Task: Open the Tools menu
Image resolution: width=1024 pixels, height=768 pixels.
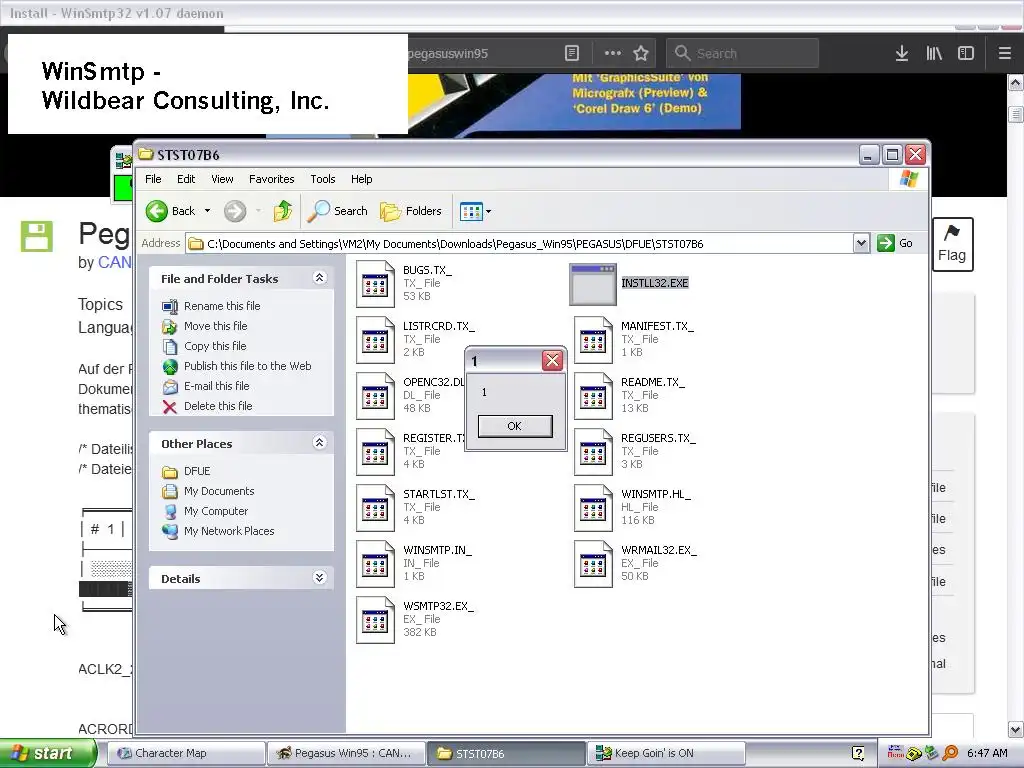Action: [x=323, y=179]
